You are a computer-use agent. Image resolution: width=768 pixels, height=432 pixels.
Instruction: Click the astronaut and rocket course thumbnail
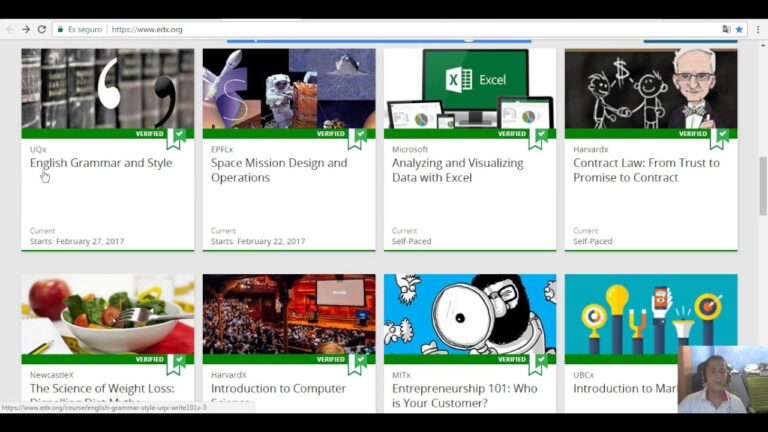289,89
